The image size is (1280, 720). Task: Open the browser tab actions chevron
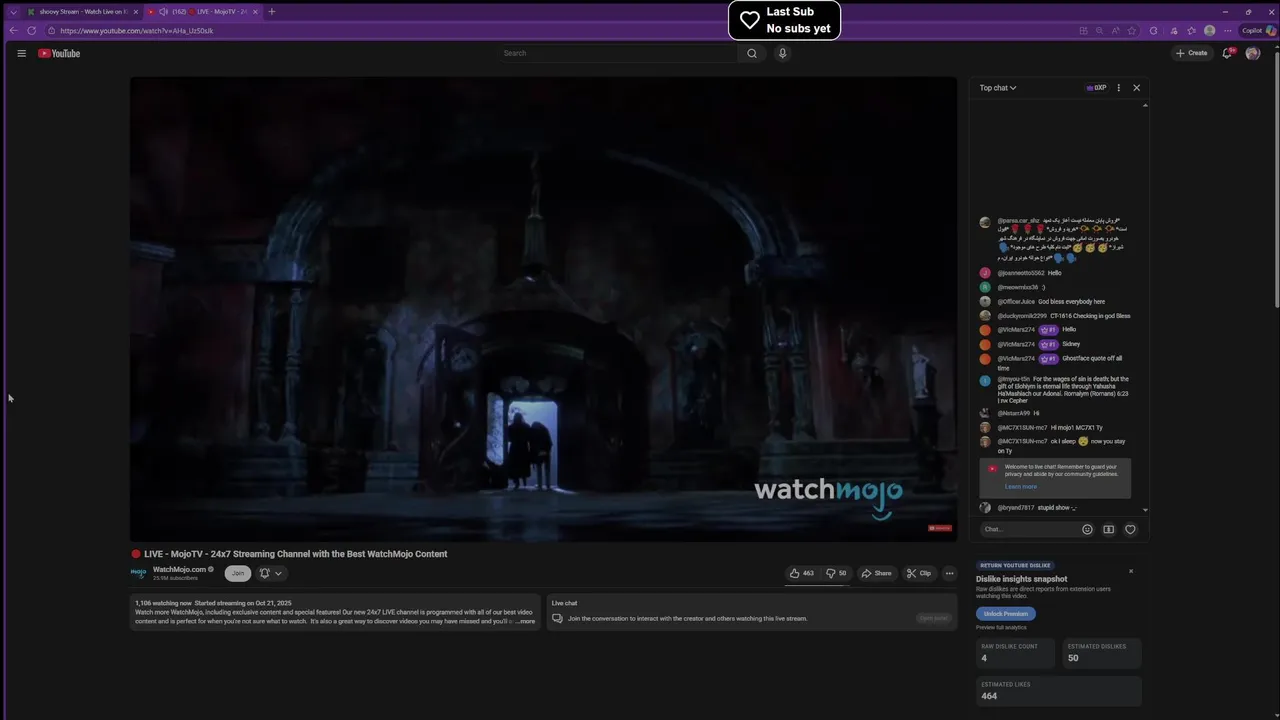(13, 12)
